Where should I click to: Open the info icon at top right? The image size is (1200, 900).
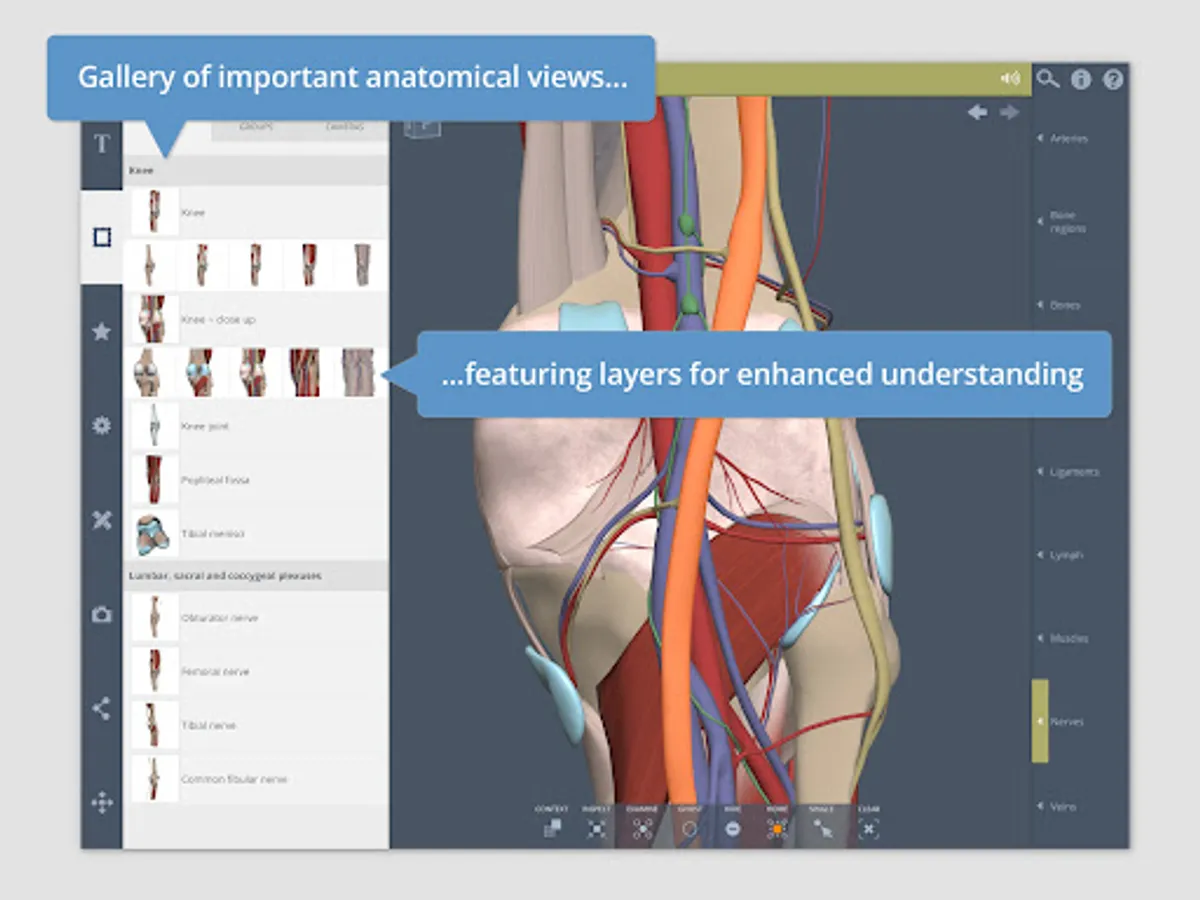click(x=1081, y=80)
